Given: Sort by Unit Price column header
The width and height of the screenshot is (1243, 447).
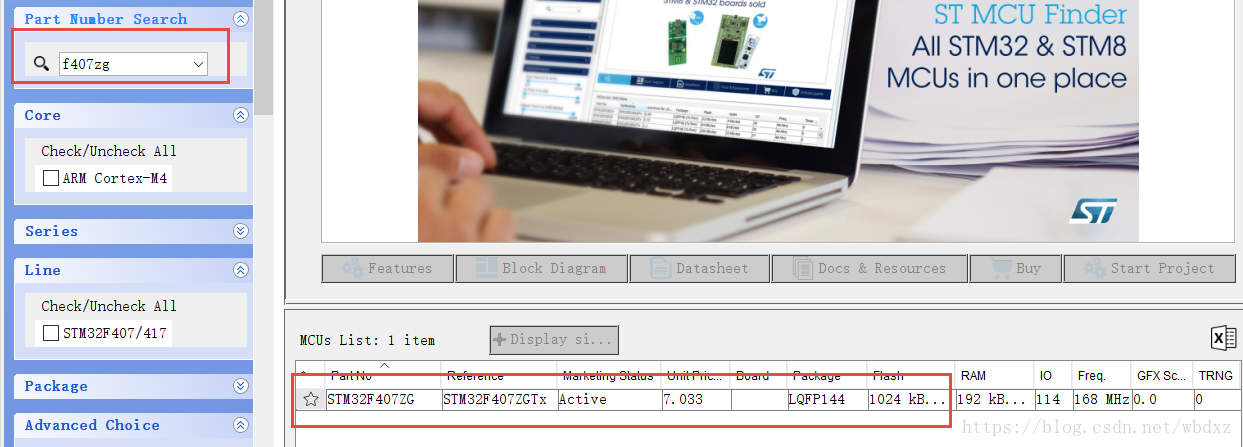Looking at the screenshot, I should (x=695, y=376).
